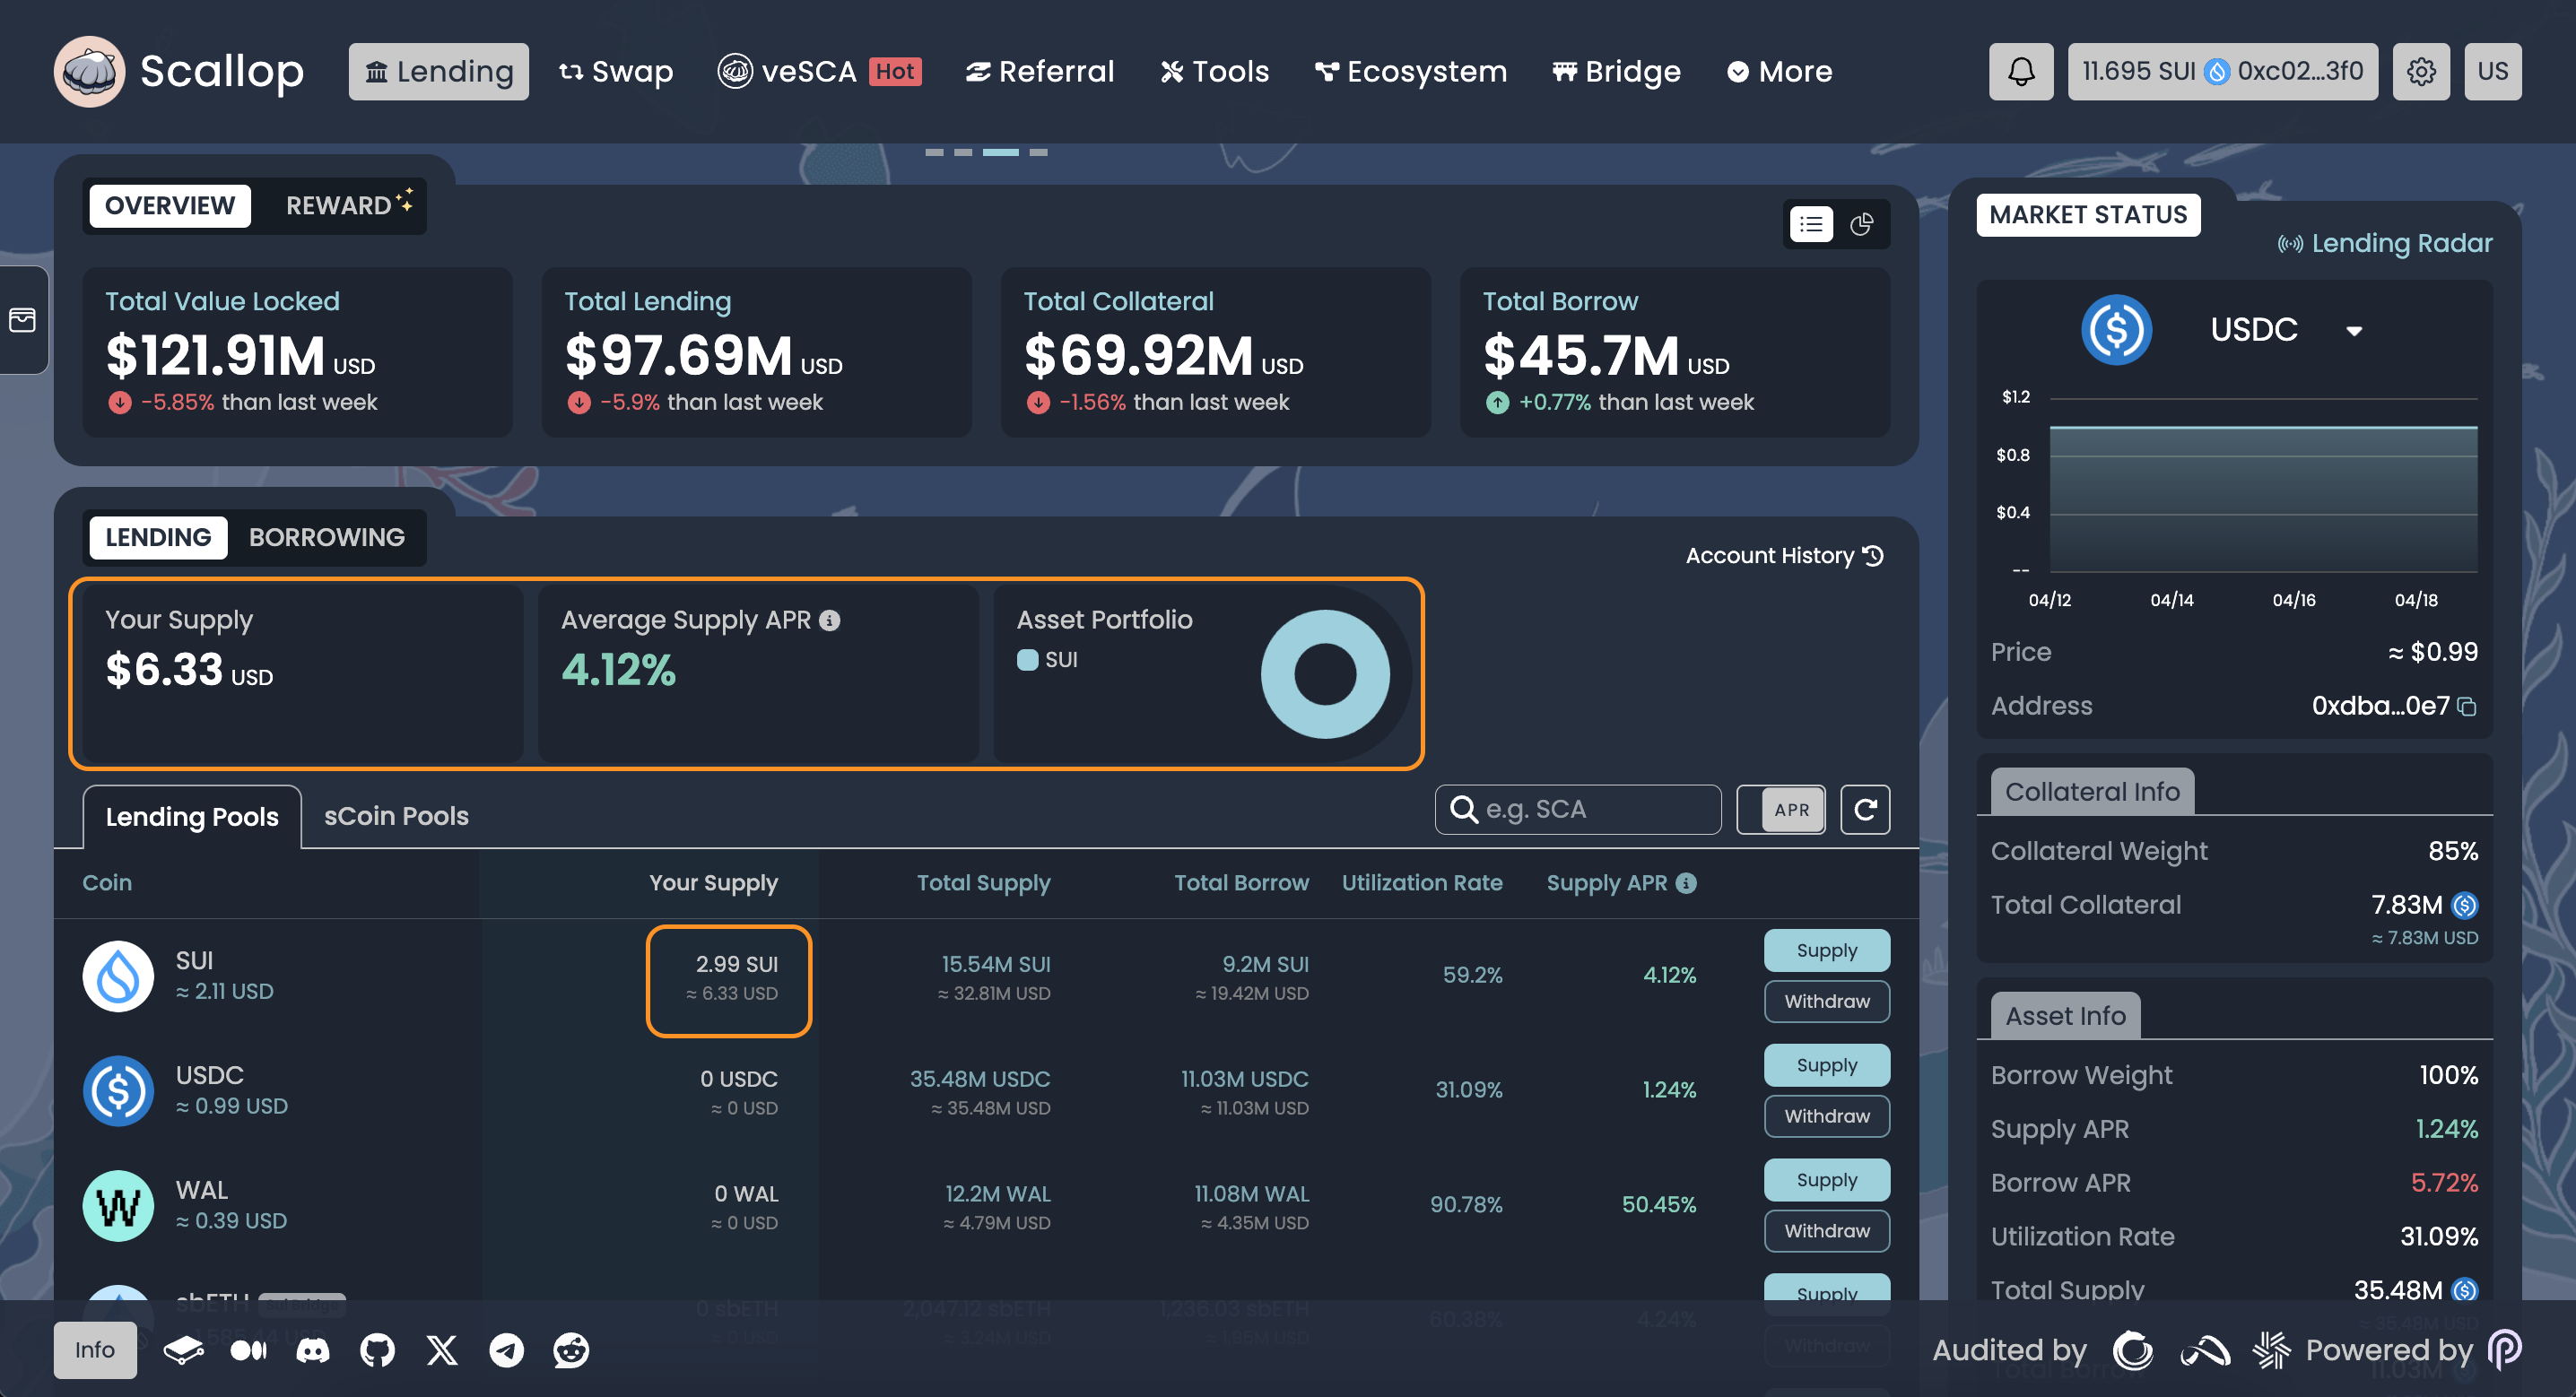2576x1397 pixels.
Task: Click the WAL coin icon in pools table
Action: tap(118, 1206)
